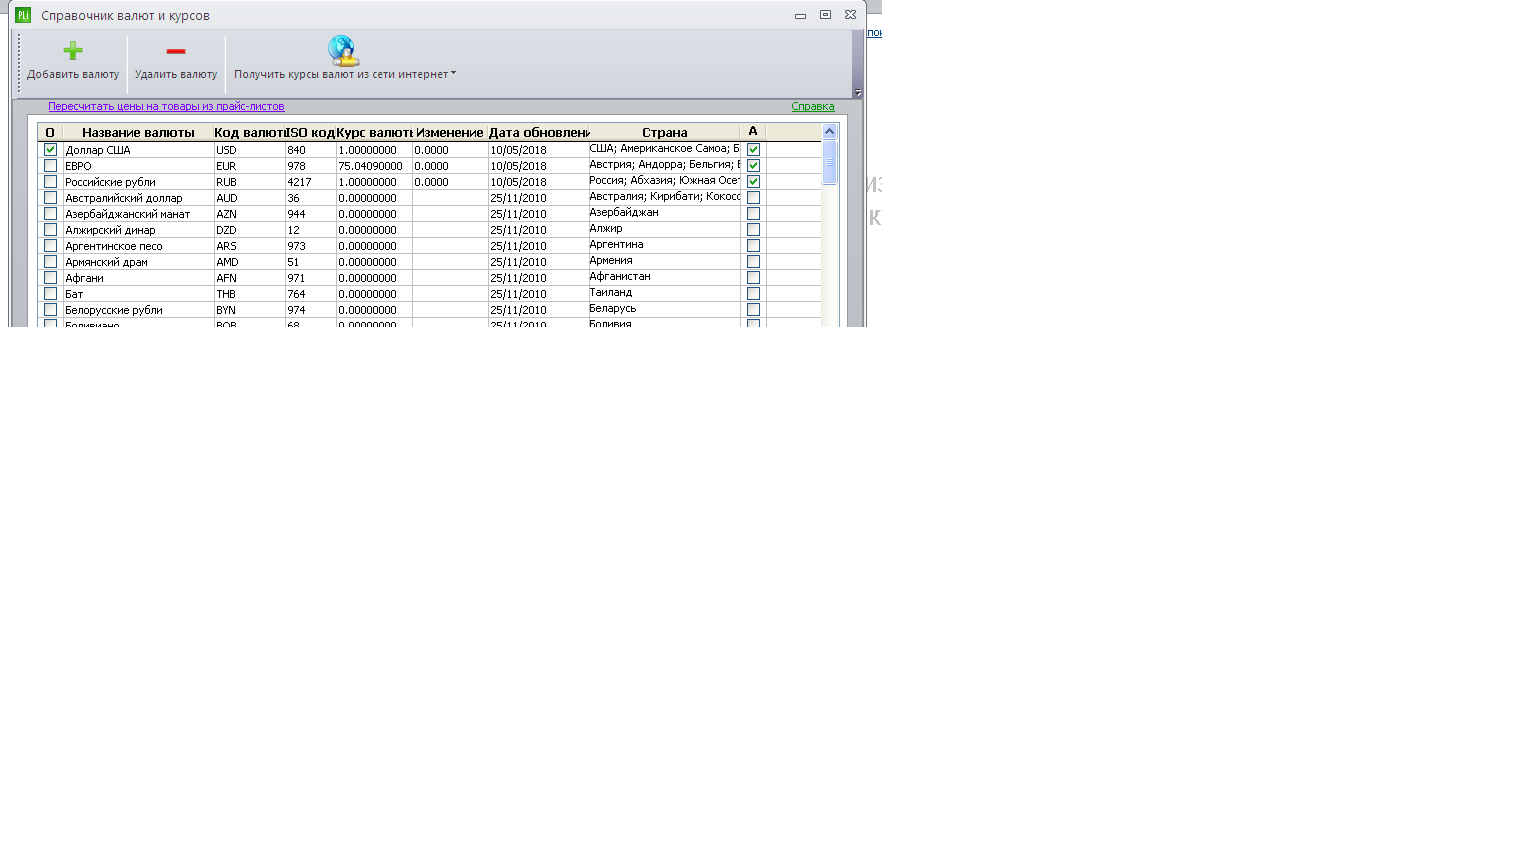1536x864 pixels.
Task: Sort by the Название валюты column header
Action: 138,132
